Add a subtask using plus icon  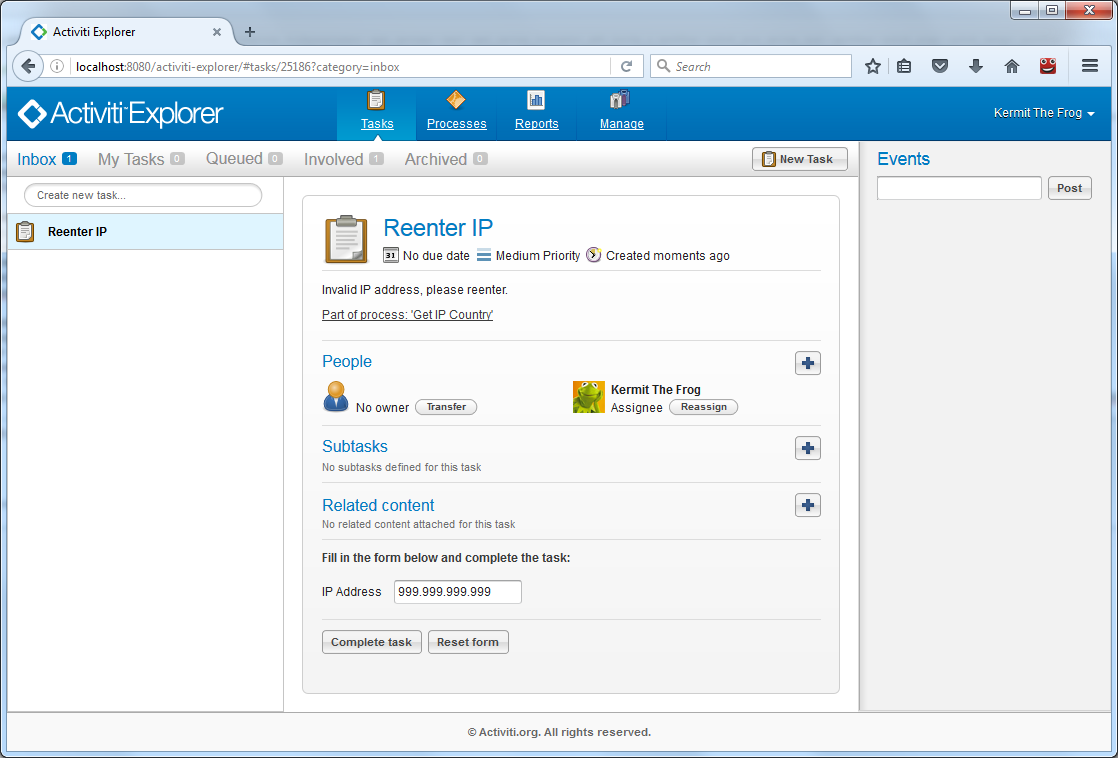[x=808, y=448]
